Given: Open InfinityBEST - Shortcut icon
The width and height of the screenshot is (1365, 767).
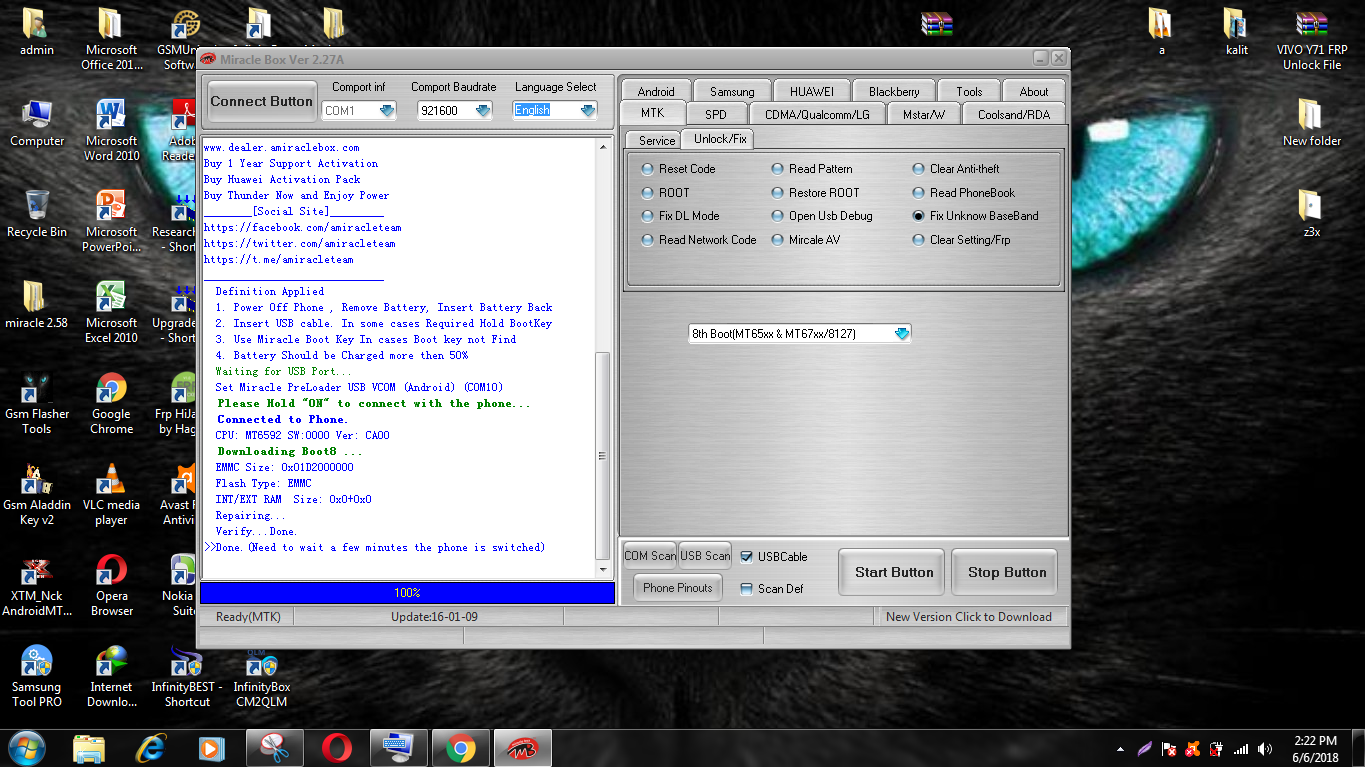Looking at the screenshot, I should [187, 676].
